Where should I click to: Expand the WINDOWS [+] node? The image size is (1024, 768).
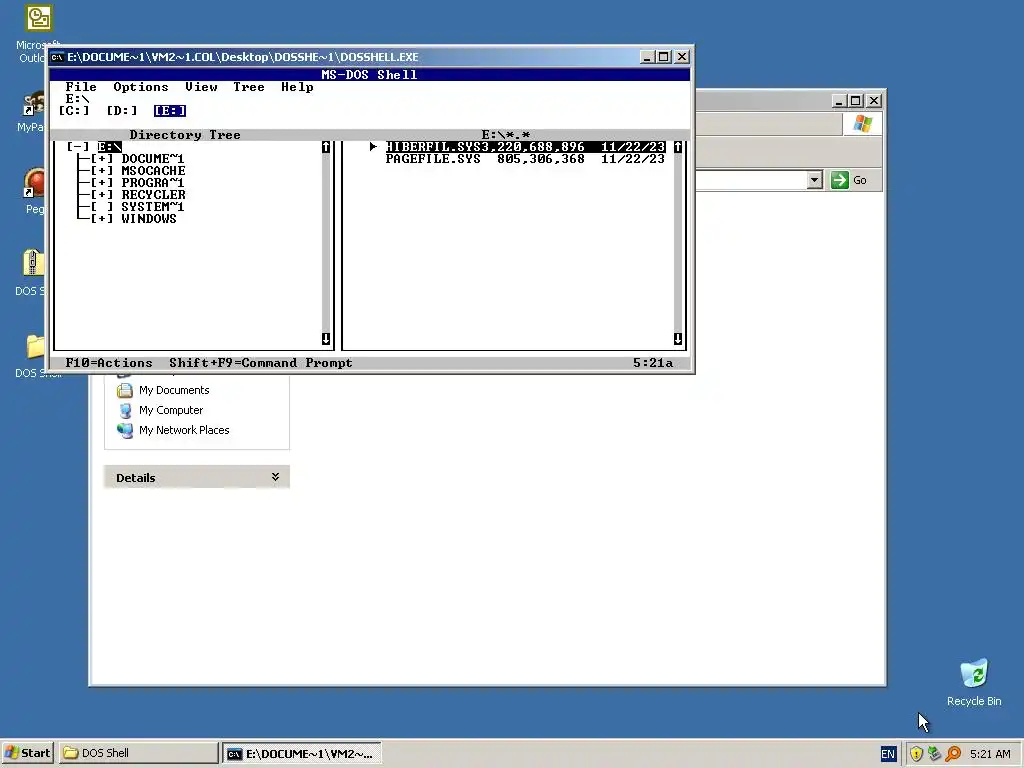[102, 219]
